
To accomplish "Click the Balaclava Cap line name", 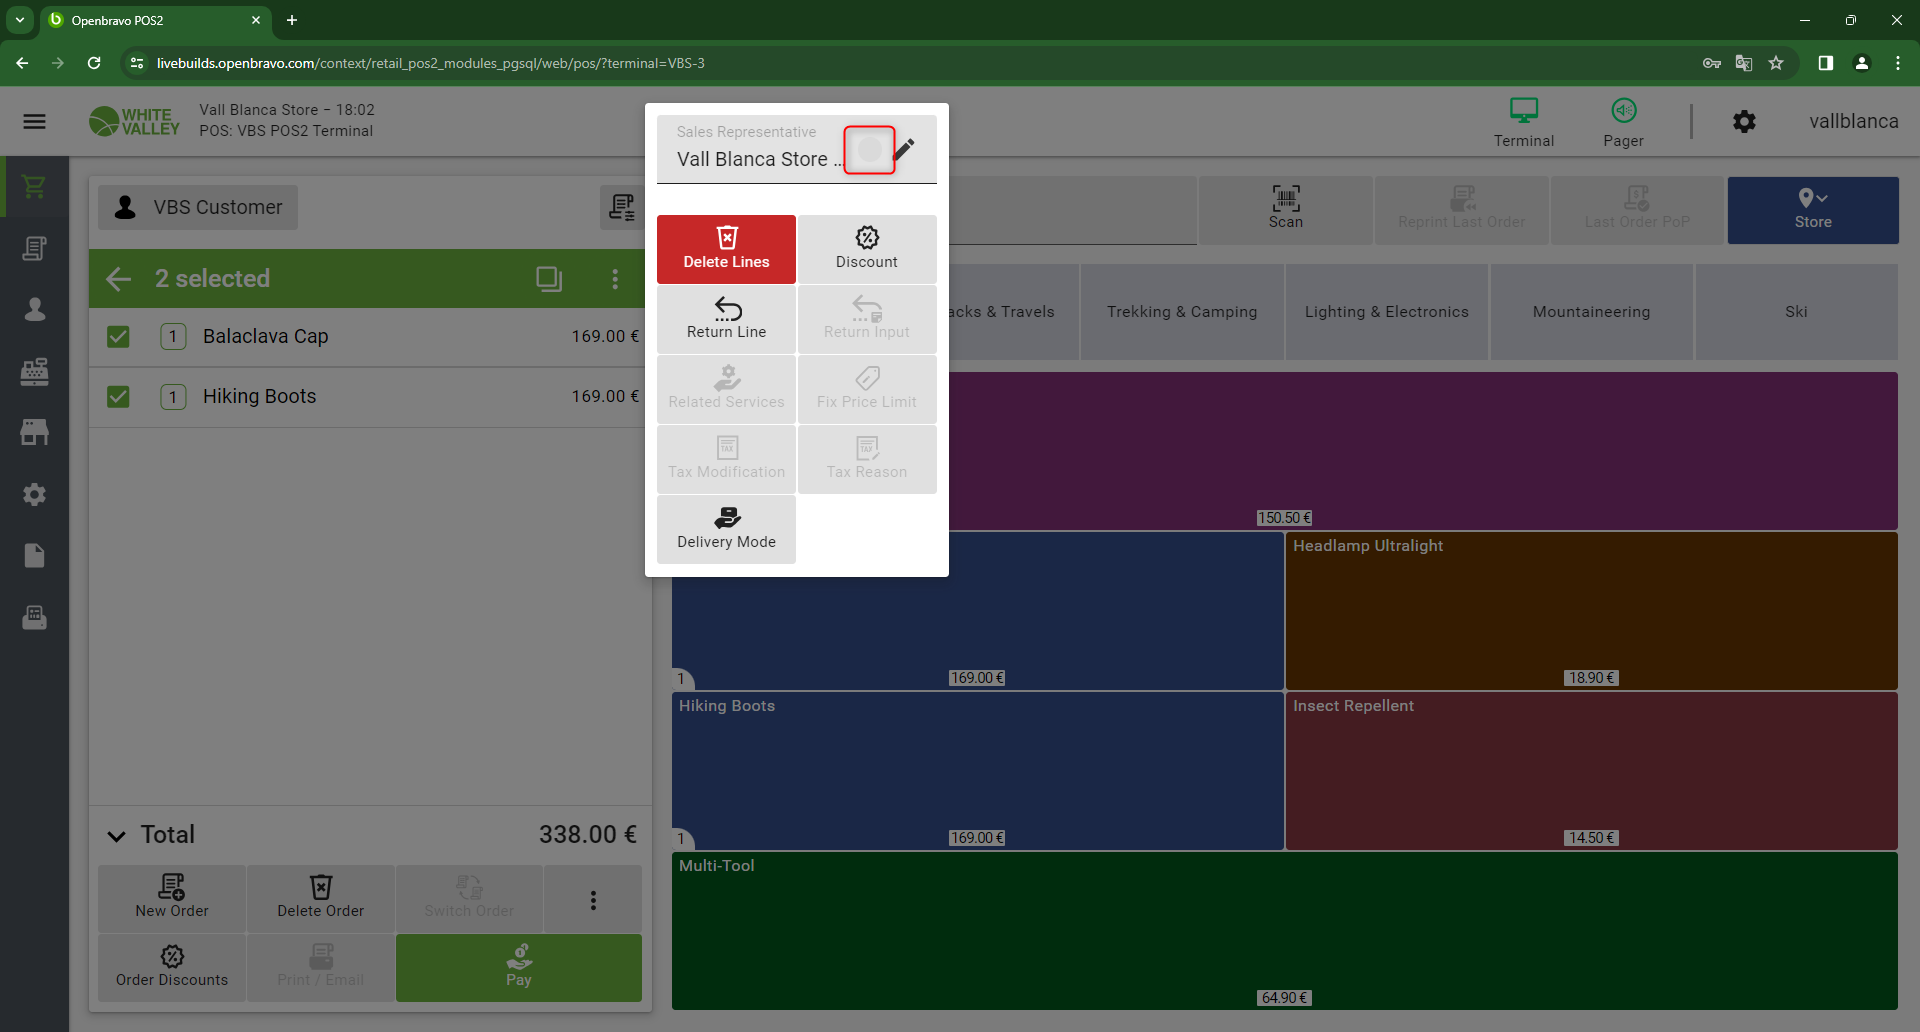I will pyautogui.click(x=265, y=337).
